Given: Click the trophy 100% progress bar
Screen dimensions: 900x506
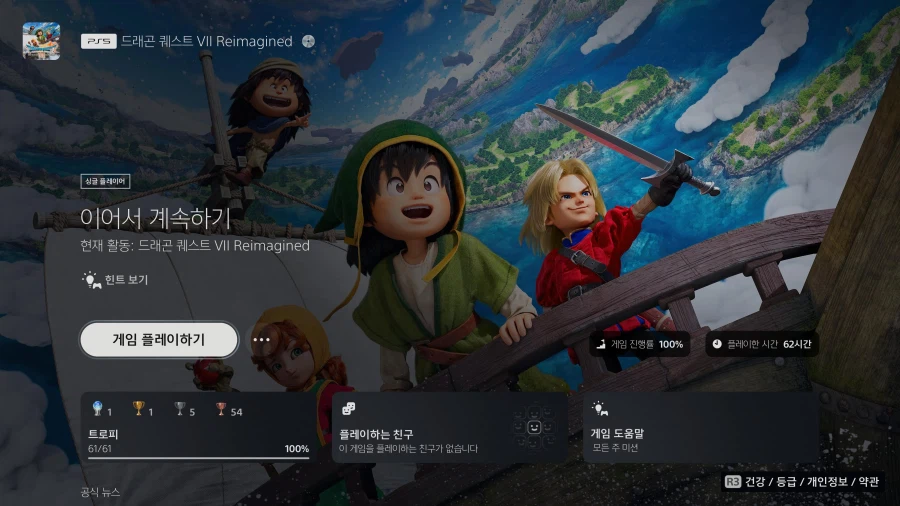Looking at the screenshot, I should coord(185,458).
